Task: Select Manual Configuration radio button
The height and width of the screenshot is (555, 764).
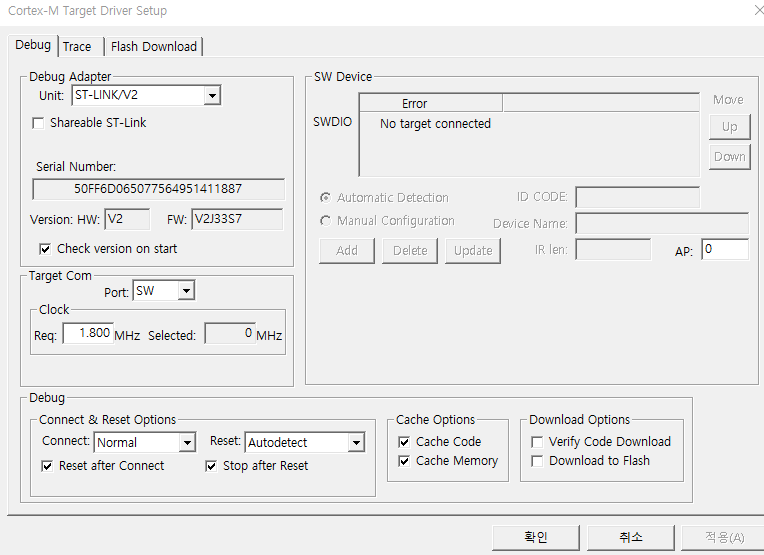Action: [325, 221]
